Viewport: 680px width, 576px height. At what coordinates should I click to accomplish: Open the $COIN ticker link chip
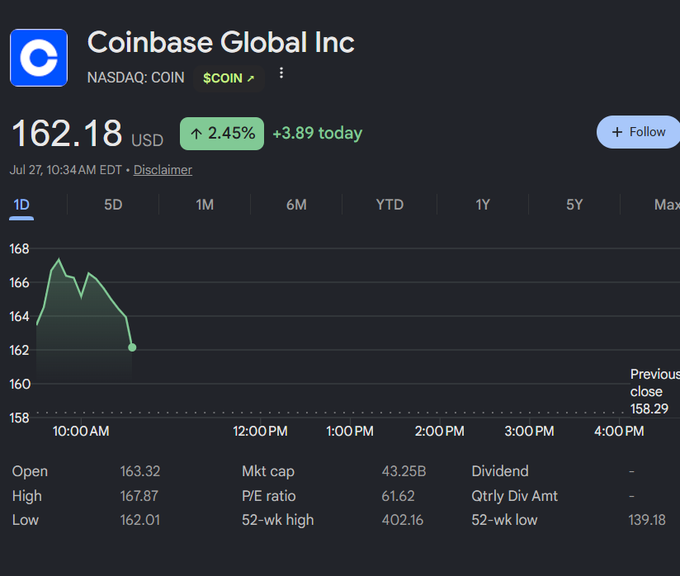229,78
